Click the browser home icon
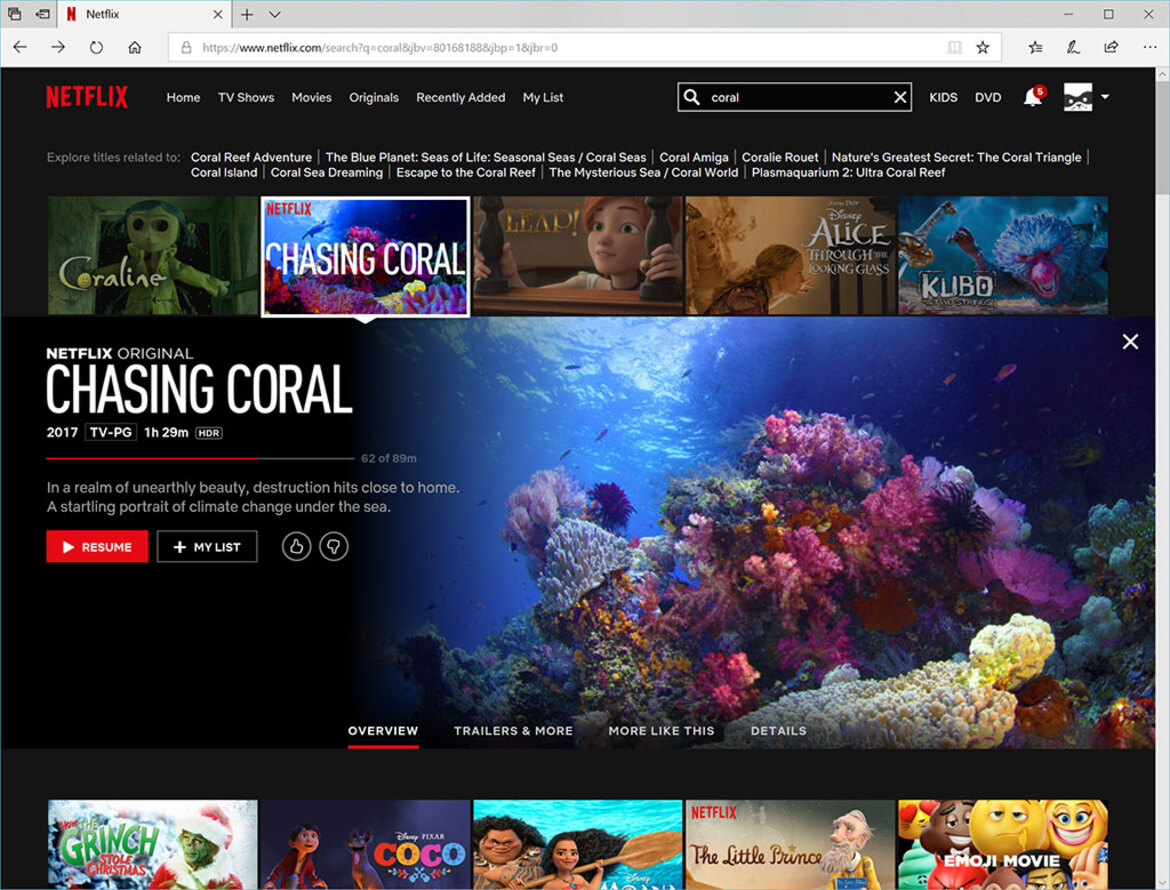 click(x=134, y=47)
